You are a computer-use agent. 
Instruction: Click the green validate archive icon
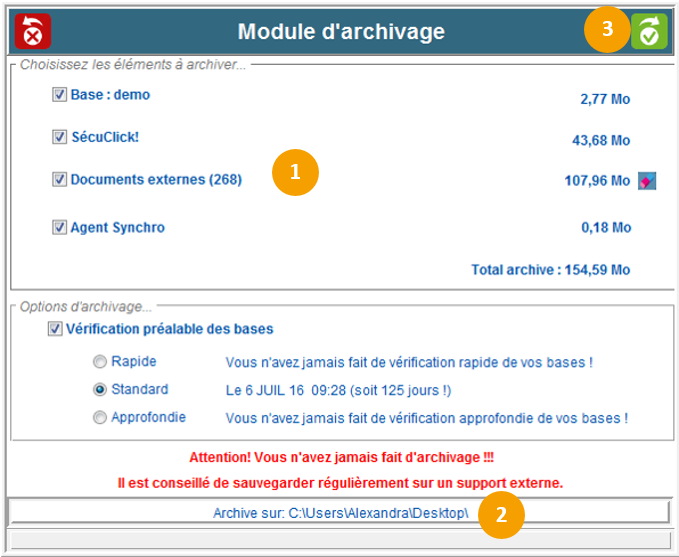click(x=648, y=31)
